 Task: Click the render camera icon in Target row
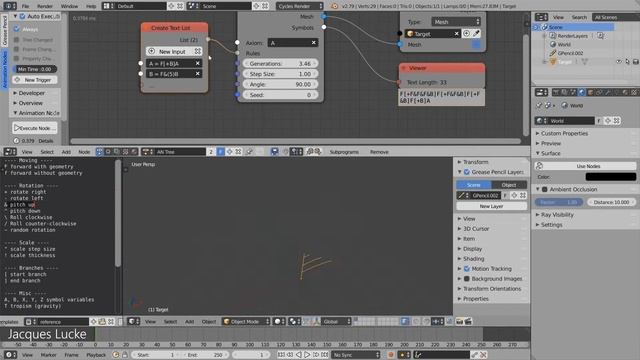[x=636, y=62]
